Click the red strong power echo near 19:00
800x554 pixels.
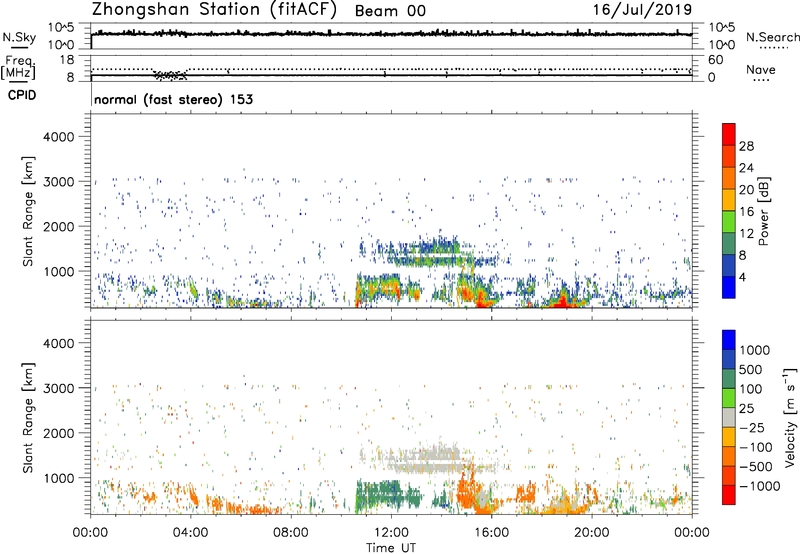pyautogui.click(x=561, y=301)
